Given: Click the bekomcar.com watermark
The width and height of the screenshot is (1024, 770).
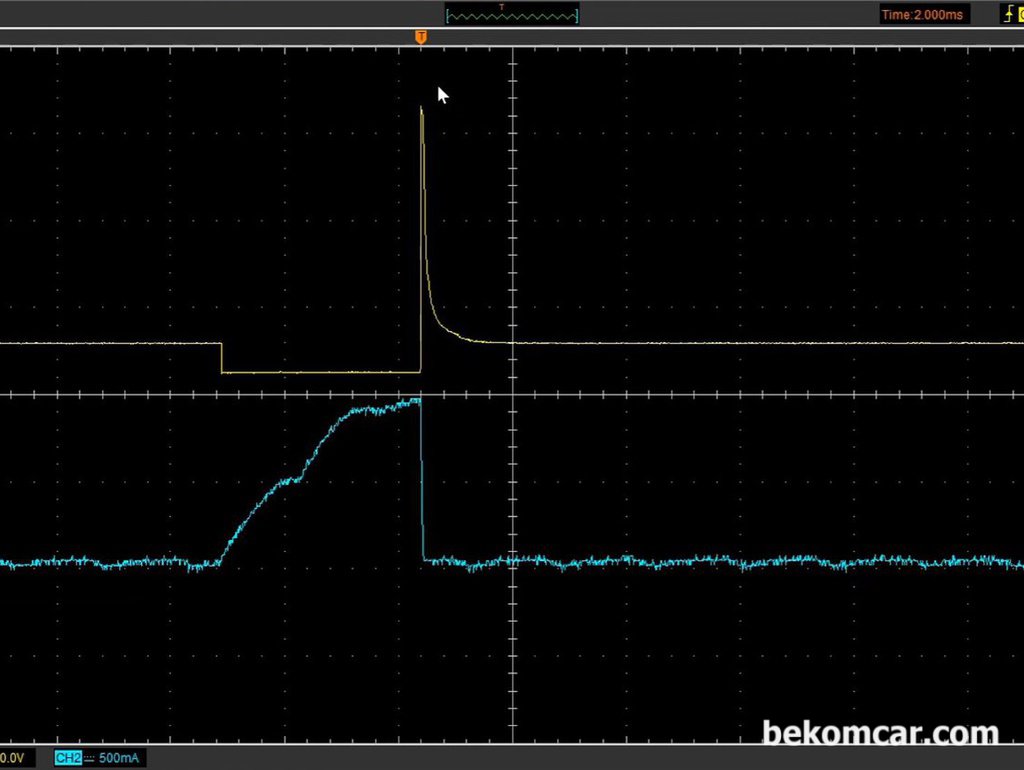Looking at the screenshot, I should pos(880,733).
